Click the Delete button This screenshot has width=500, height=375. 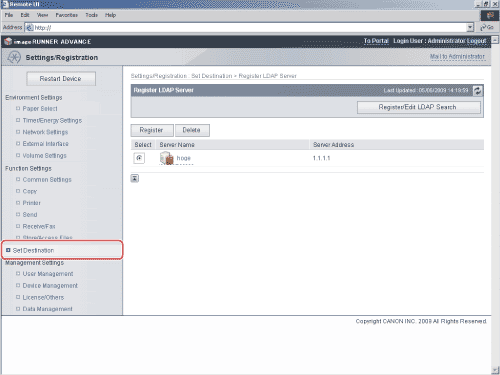pyautogui.click(x=192, y=130)
